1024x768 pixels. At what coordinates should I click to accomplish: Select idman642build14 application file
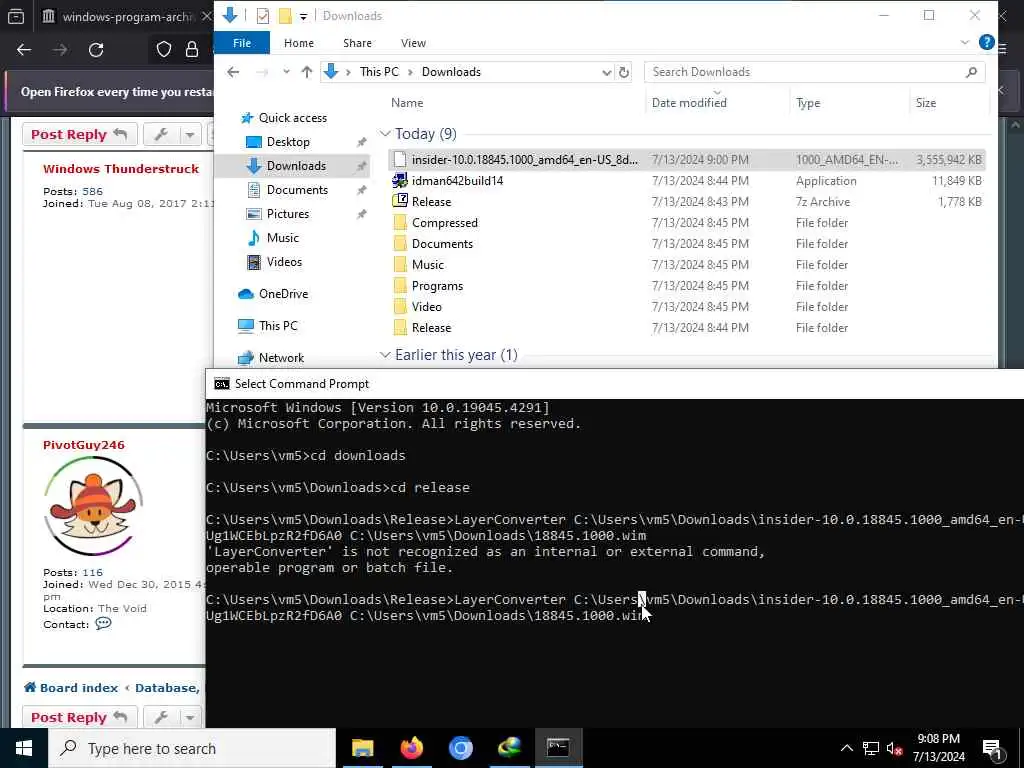tap(457, 181)
